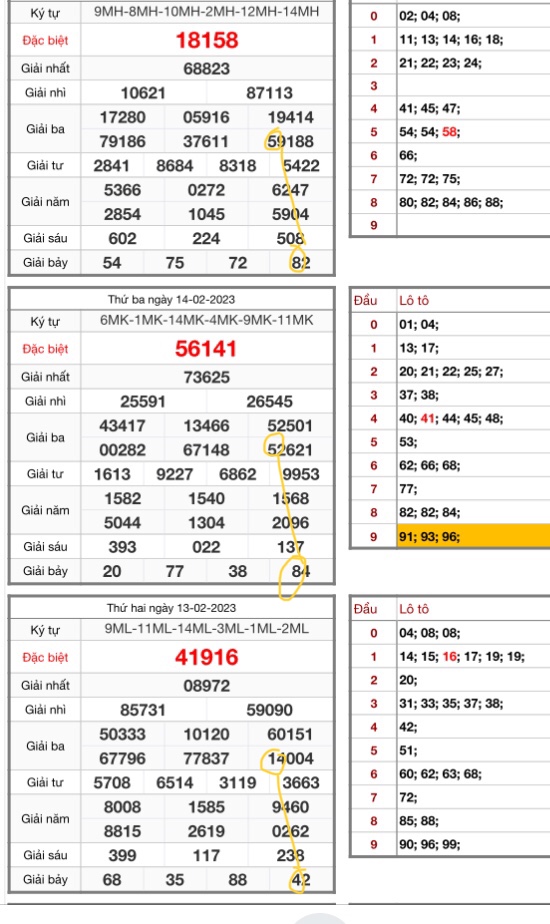Select first prize number 73625

206,377
